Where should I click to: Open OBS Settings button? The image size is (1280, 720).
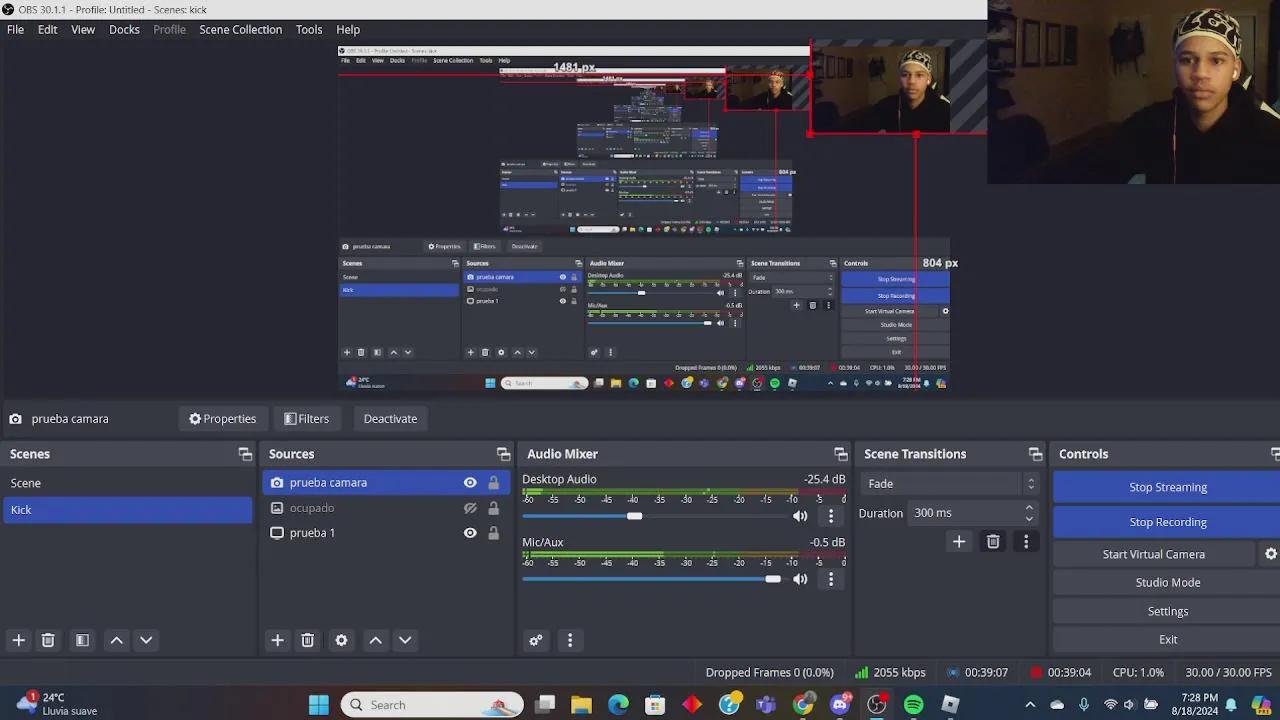(x=1167, y=611)
